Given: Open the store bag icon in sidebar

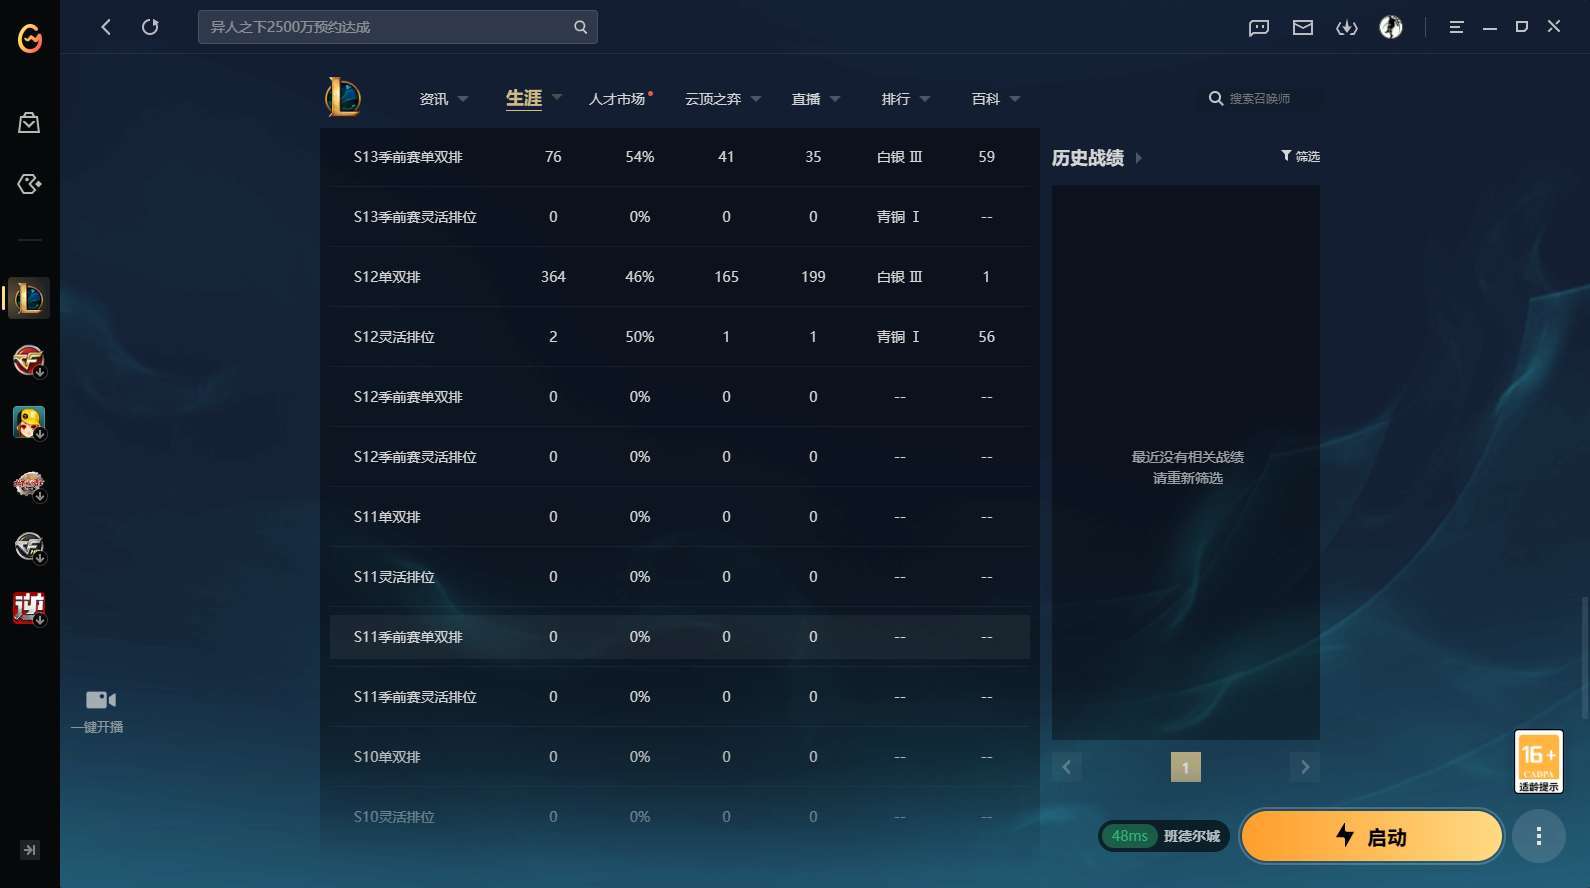Looking at the screenshot, I should click(x=29, y=123).
